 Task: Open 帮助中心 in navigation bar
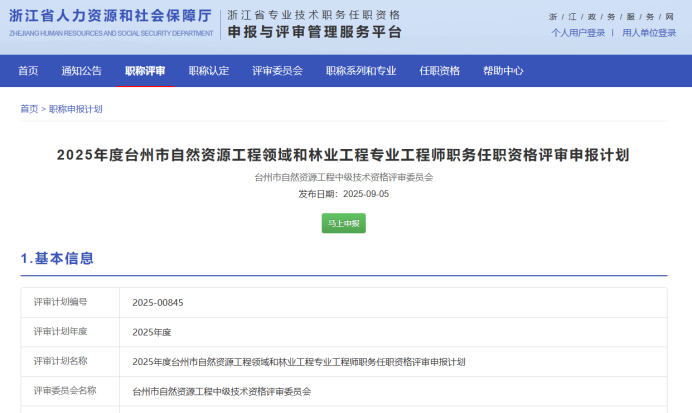tap(503, 71)
